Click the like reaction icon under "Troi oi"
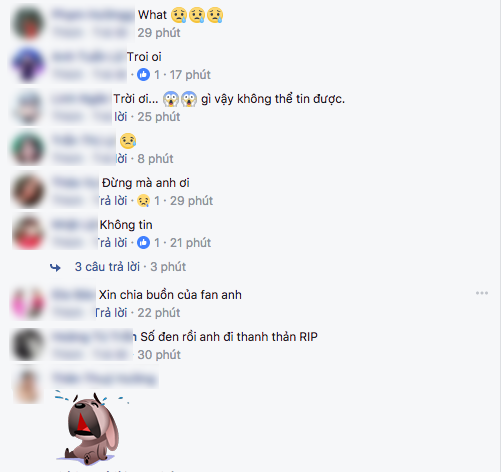The width and height of the screenshot is (501, 472). (x=143, y=75)
